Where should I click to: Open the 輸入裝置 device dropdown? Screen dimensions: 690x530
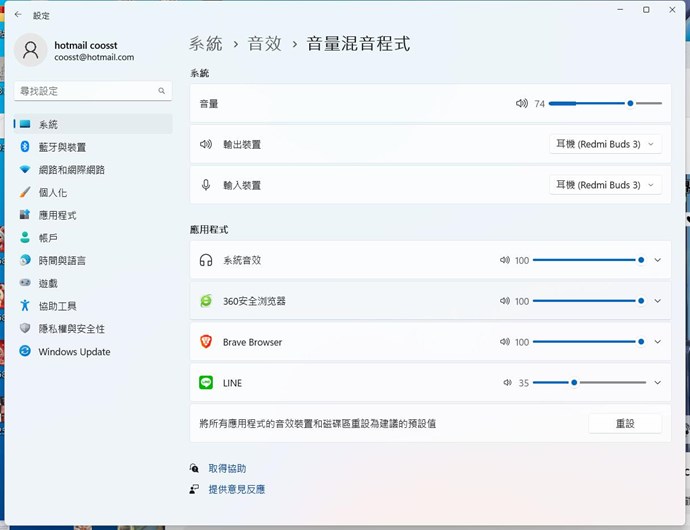605,185
